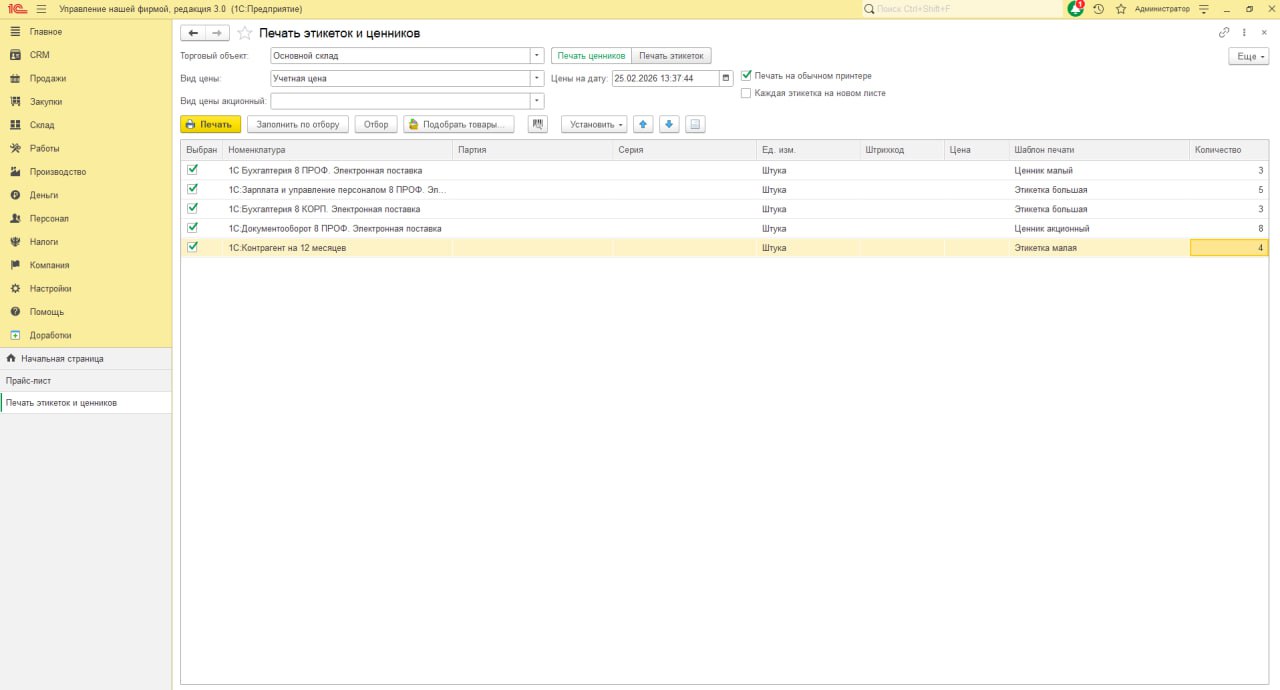Move row down with blue arrow
This screenshot has height=690, width=1280.
coord(670,125)
